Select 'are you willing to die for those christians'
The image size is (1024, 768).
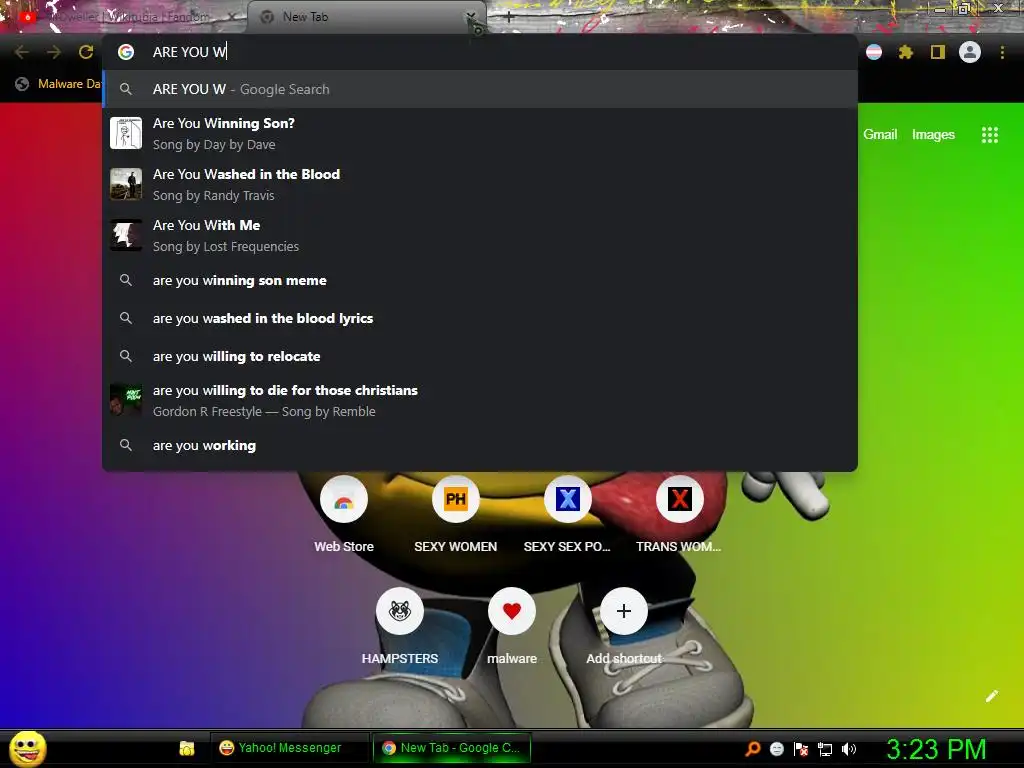(x=480, y=400)
